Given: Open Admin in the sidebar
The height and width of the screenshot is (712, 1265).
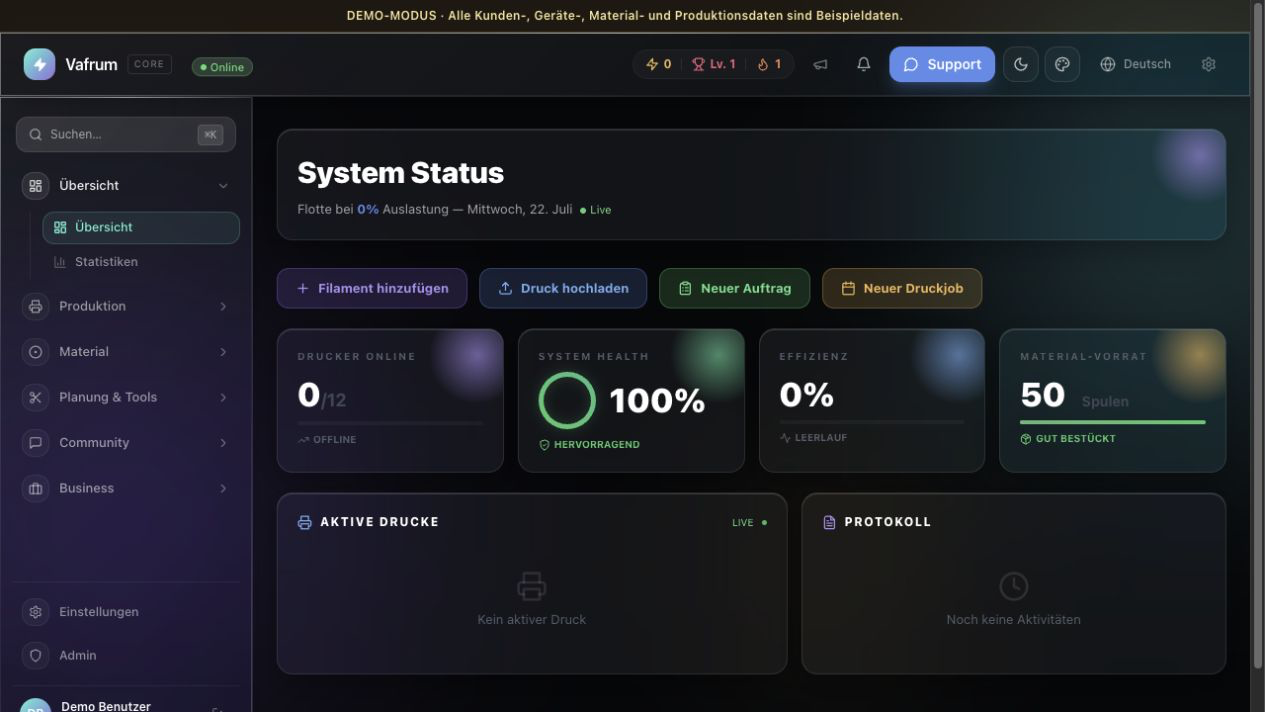Looking at the screenshot, I should pos(126,656).
